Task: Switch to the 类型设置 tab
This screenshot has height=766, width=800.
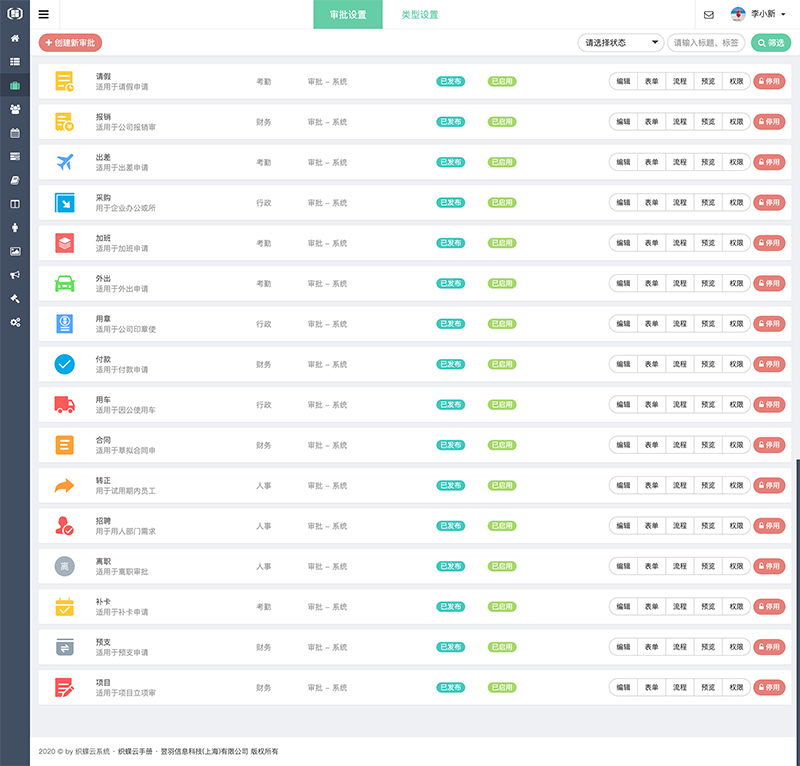Action: tap(419, 15)
